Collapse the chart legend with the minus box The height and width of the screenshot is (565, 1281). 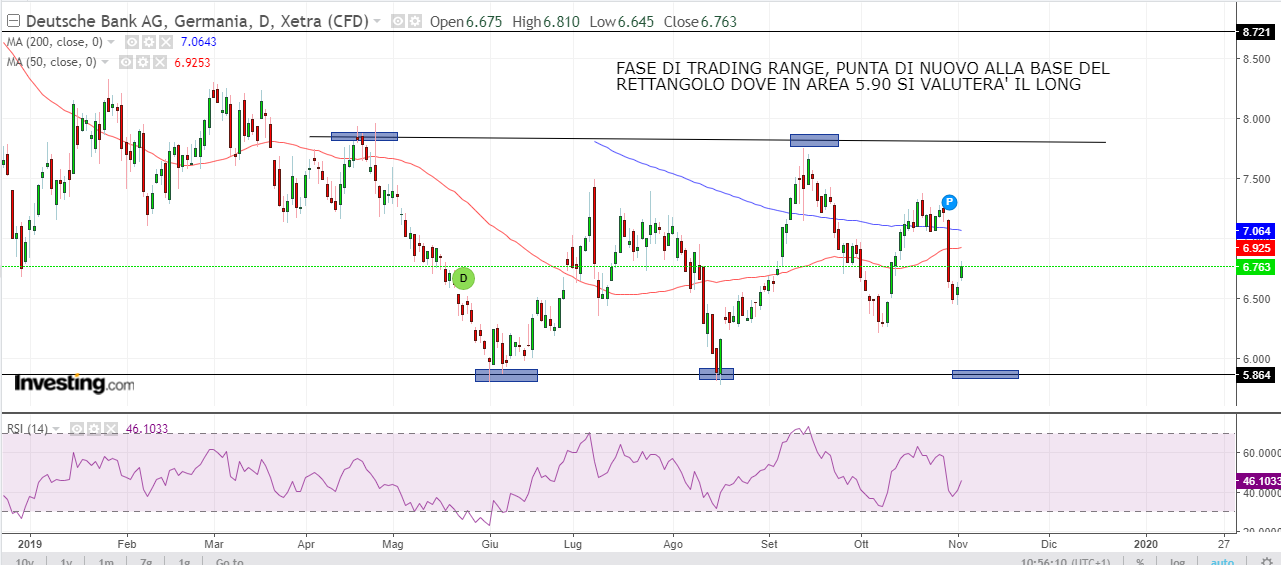click(13, 21)
